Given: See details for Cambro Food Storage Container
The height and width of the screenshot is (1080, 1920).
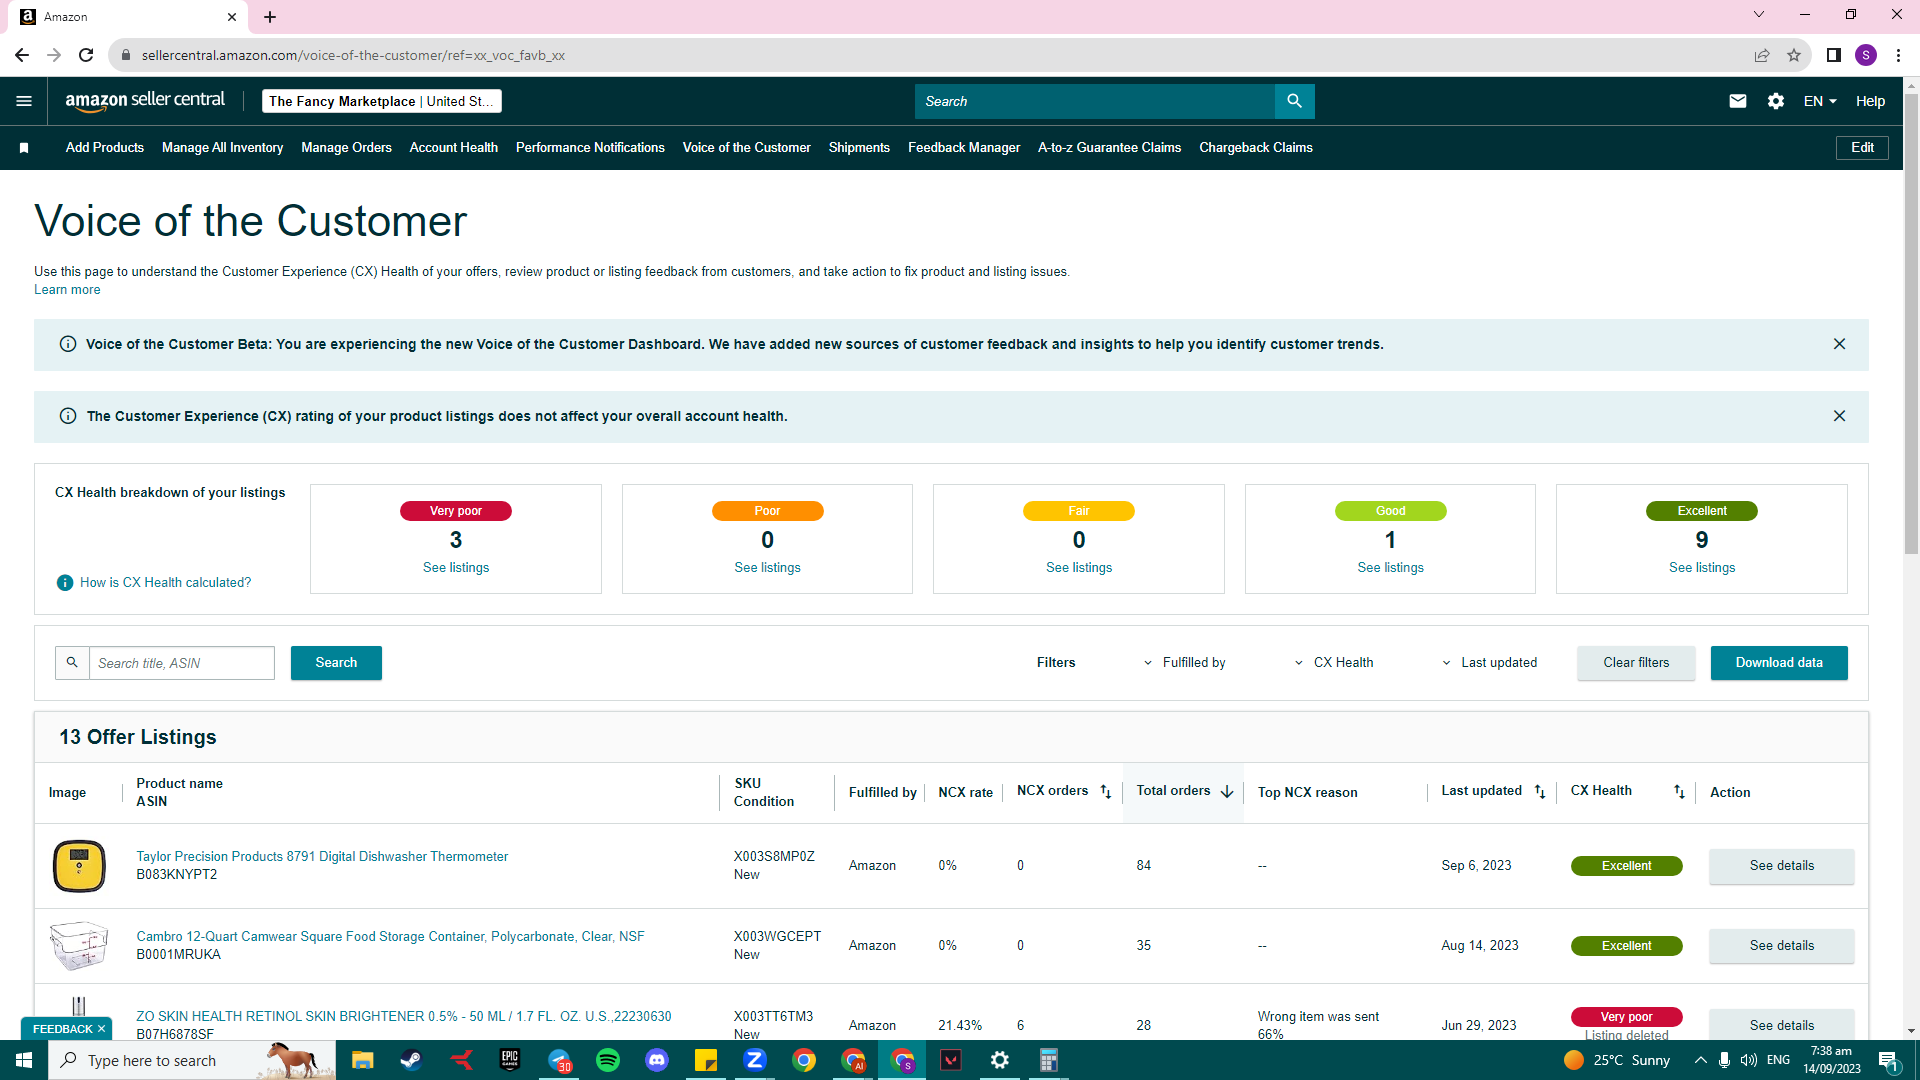Looking at the screenshot, I should point(1782,946).
